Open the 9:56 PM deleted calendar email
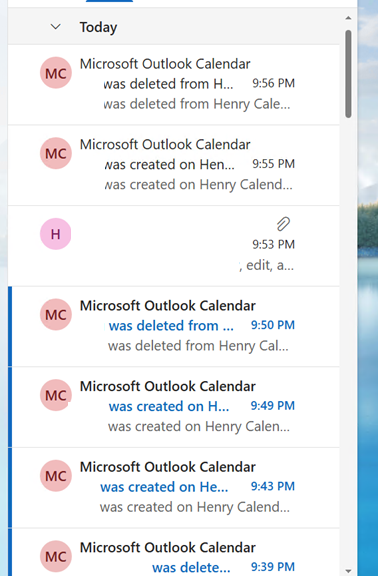This screenshot has width=378, height=576. click(173, 85)
